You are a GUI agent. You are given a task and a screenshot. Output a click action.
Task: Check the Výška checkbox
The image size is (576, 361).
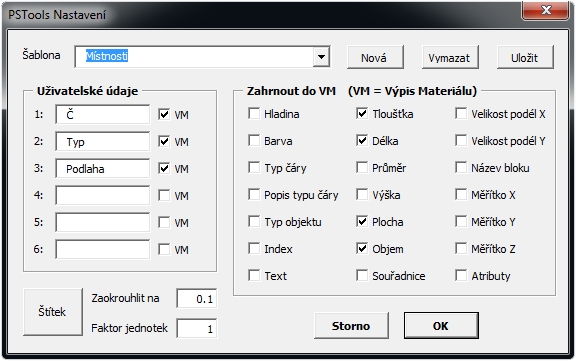coord(362,194)
